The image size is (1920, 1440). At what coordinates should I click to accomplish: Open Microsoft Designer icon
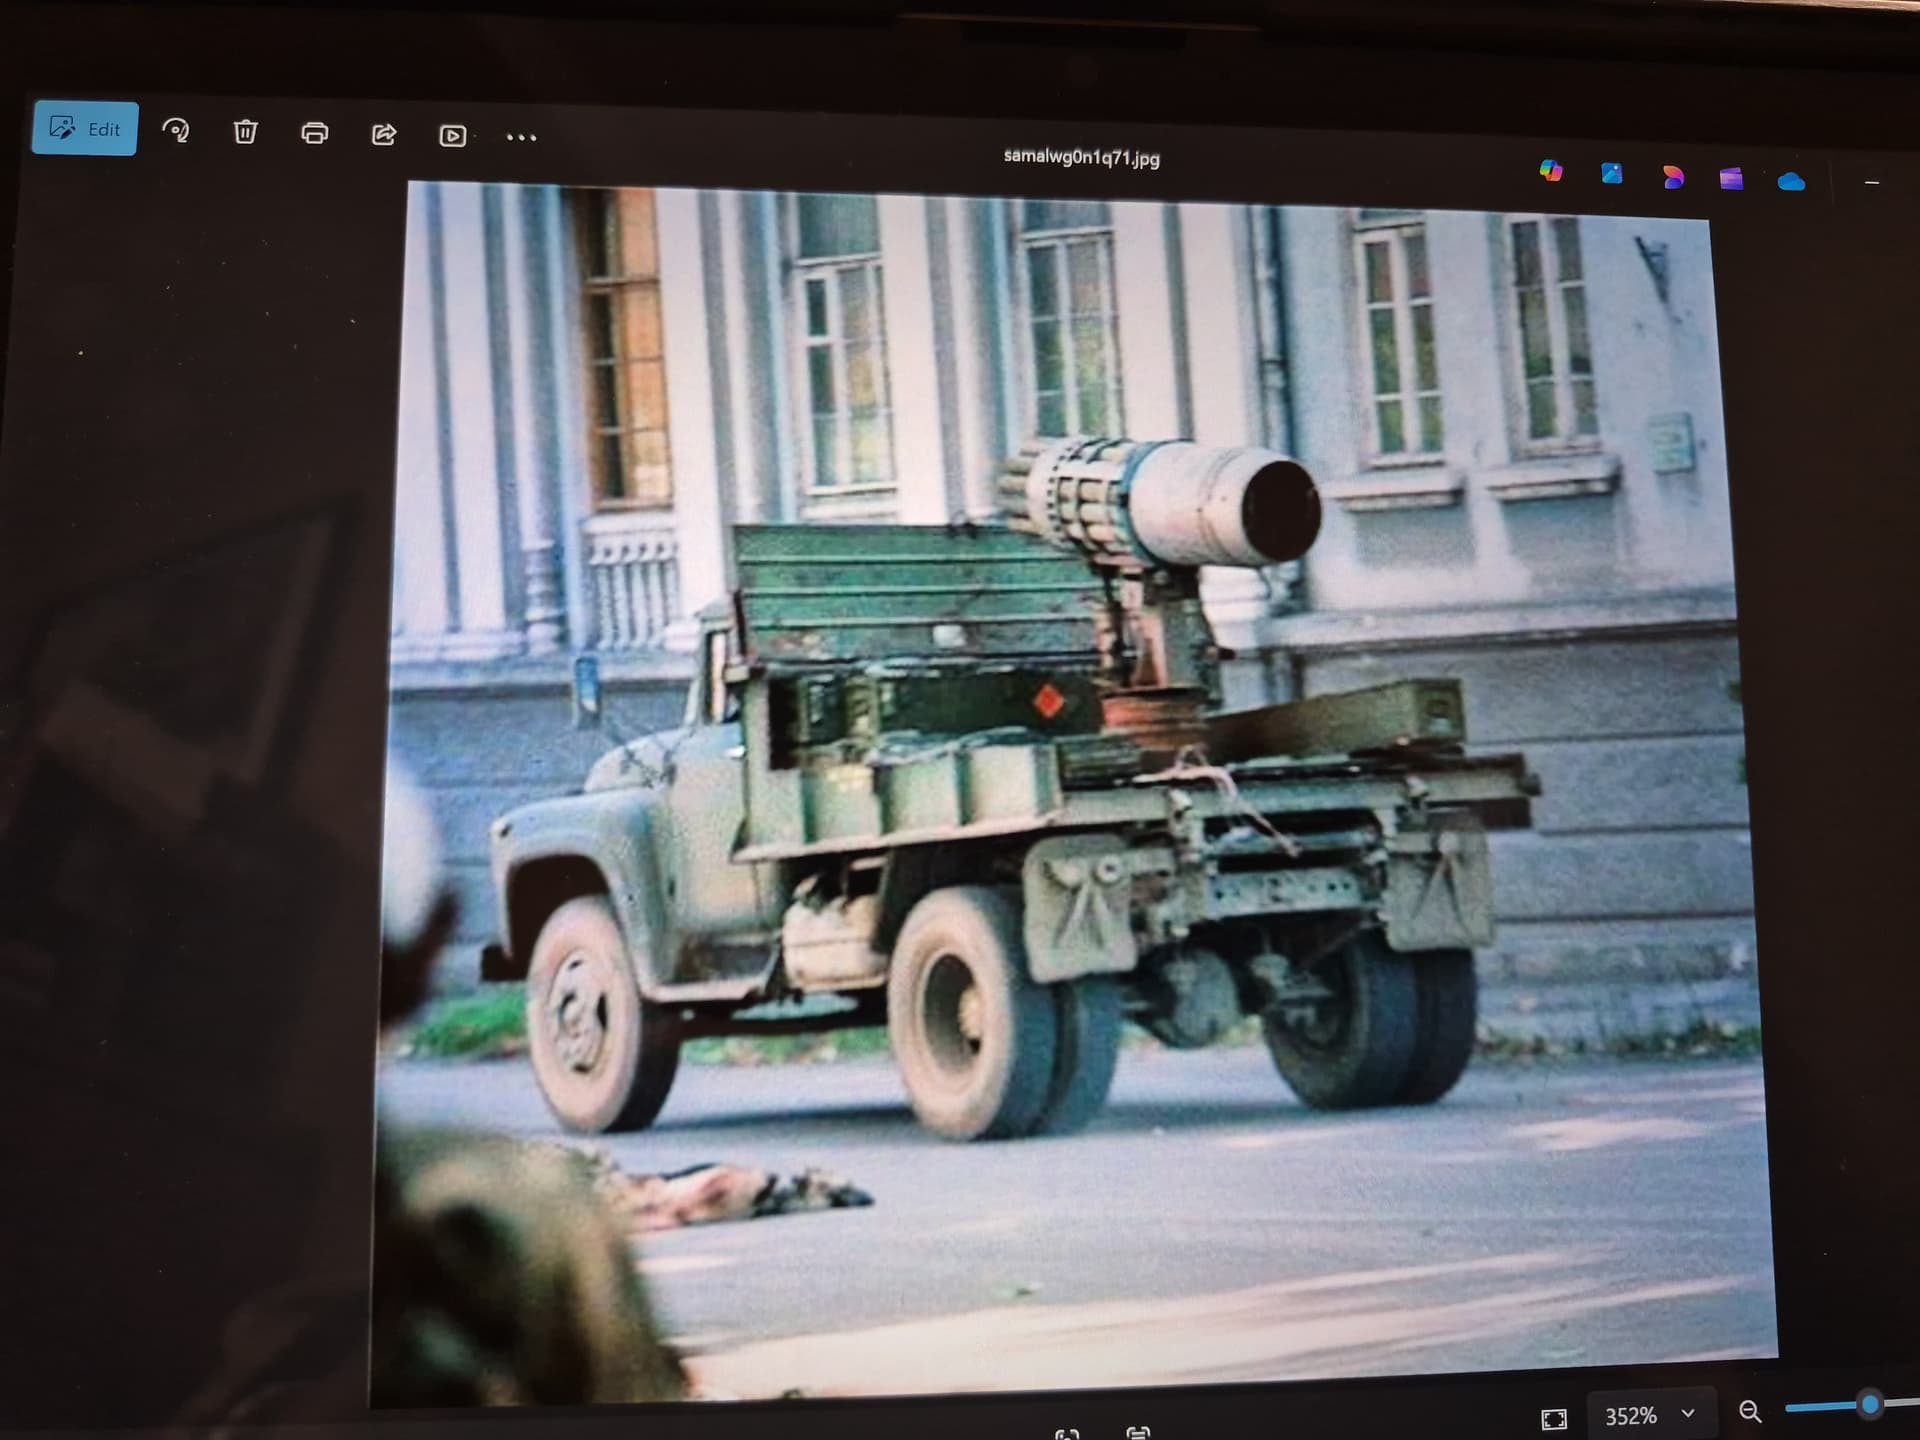(x=1672, y=177)
